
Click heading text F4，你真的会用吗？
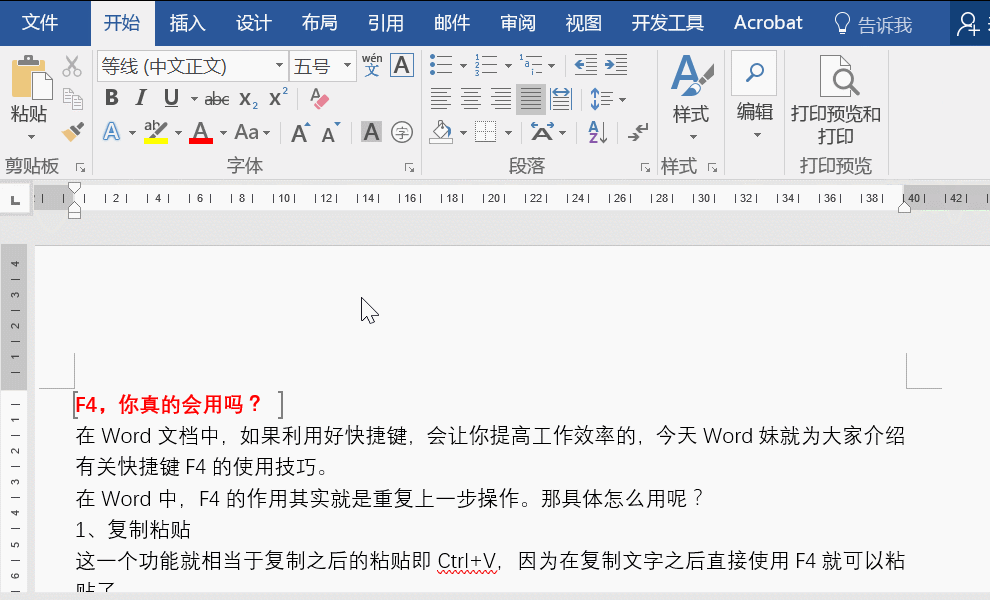point(168,404)
